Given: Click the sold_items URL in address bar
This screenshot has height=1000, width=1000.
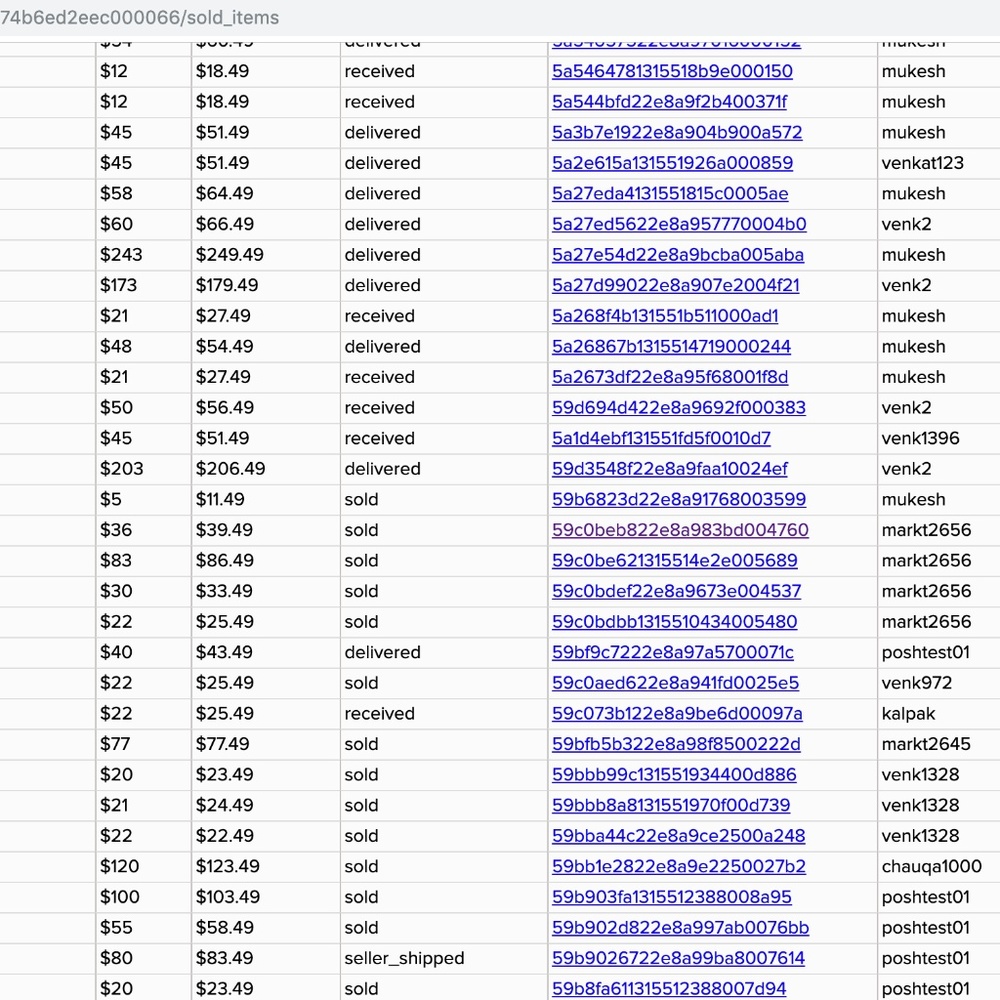Looking at the screenshot, I should pyautogui.click(x=139, y=18).
